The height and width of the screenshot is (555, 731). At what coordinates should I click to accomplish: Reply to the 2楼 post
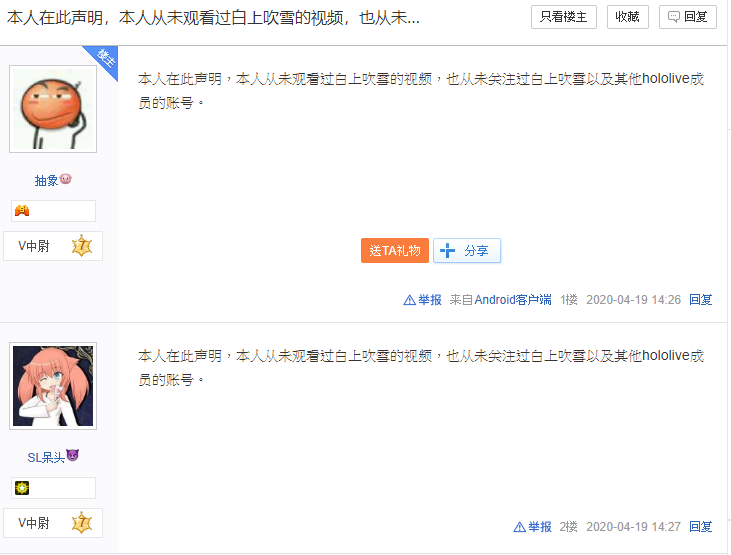pos(701,527)
